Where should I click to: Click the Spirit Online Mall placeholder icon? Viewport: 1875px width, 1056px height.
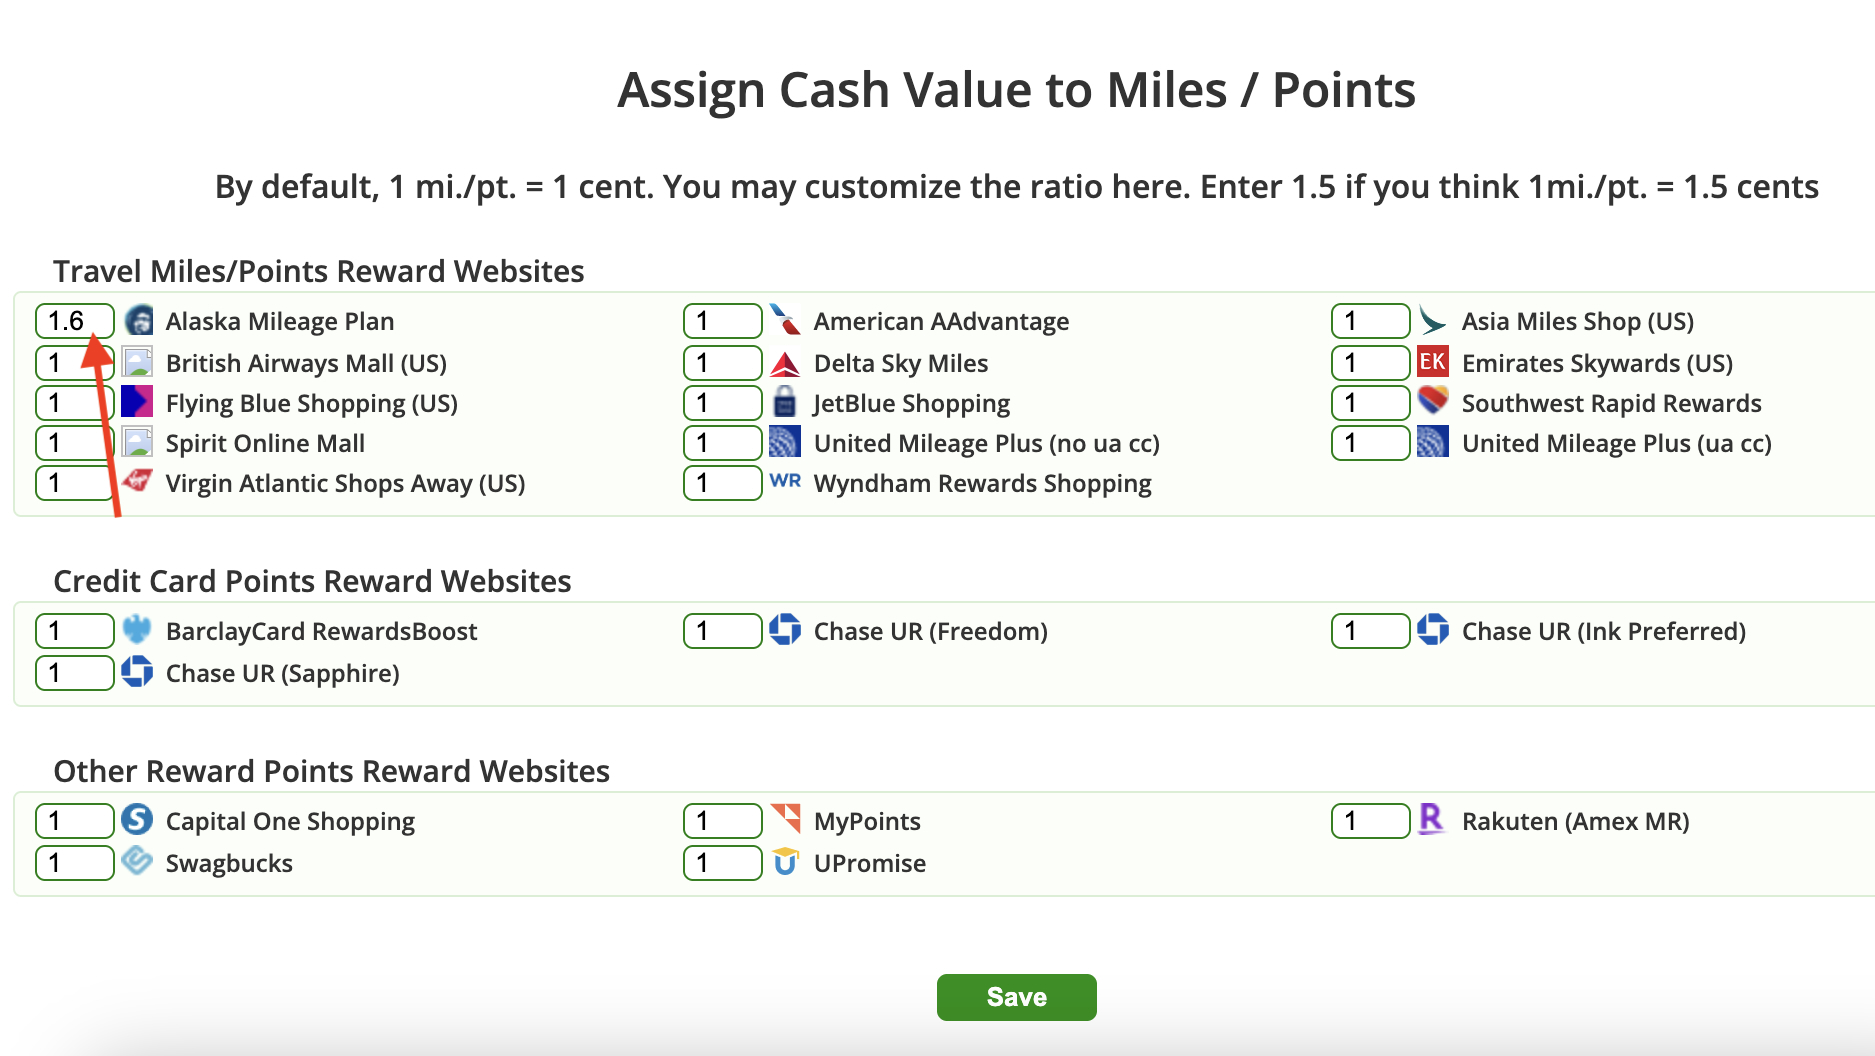[x=137, y=441]
